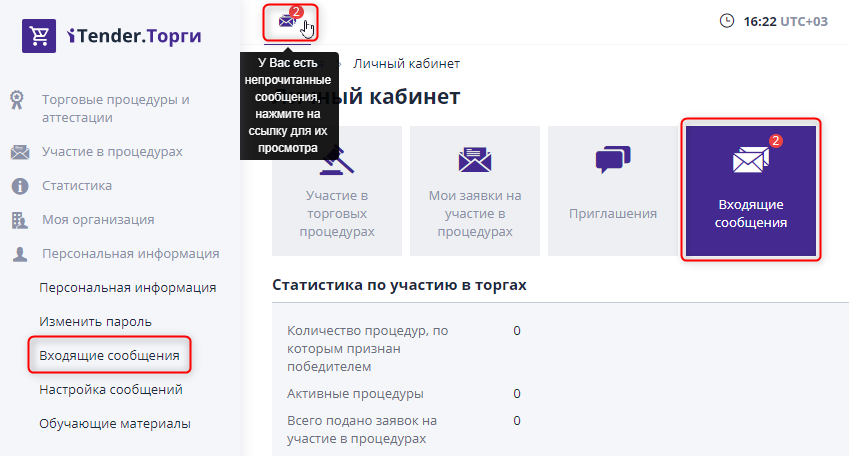Open Настройка сообщений in the sidebar
The image size is (849, 456).
point(110,390)
